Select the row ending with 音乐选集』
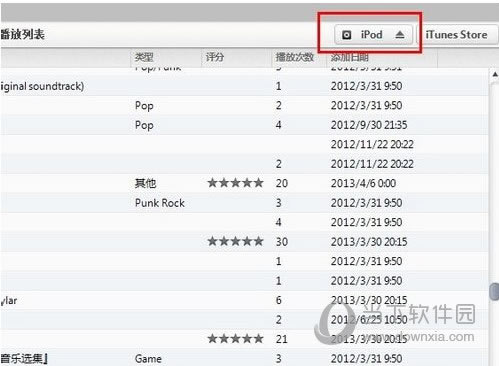The image size is (499, 366). point(244,358)
